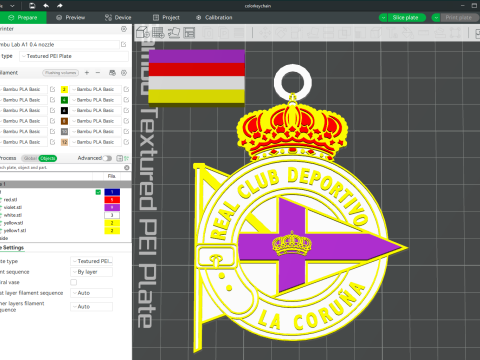Click object's blue filament 1 cell
Image resolution: width=480 pixels, height=360 pixels.
pos(112,192)
